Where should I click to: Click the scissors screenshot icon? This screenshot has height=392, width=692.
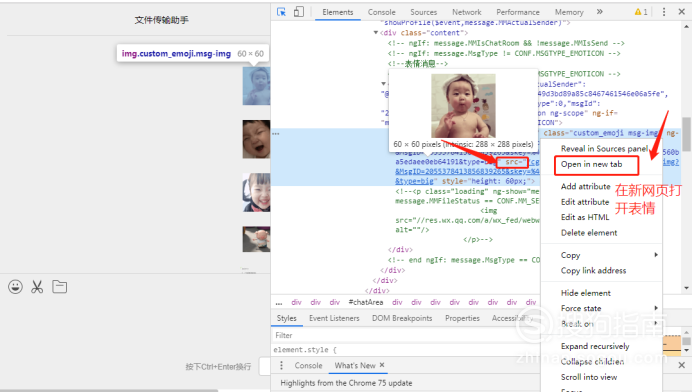tap(37, 287)
